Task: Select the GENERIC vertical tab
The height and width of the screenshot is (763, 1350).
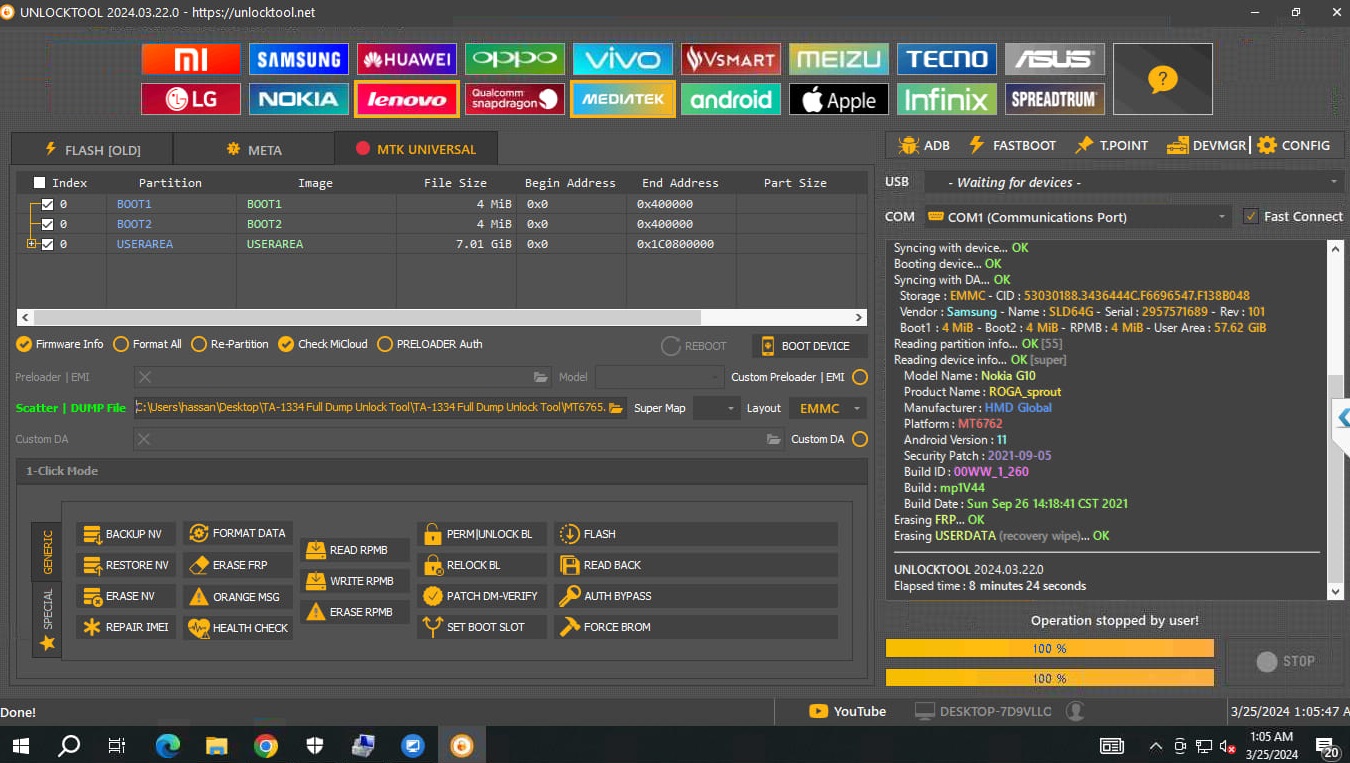Action: click(x=47, y=551)
